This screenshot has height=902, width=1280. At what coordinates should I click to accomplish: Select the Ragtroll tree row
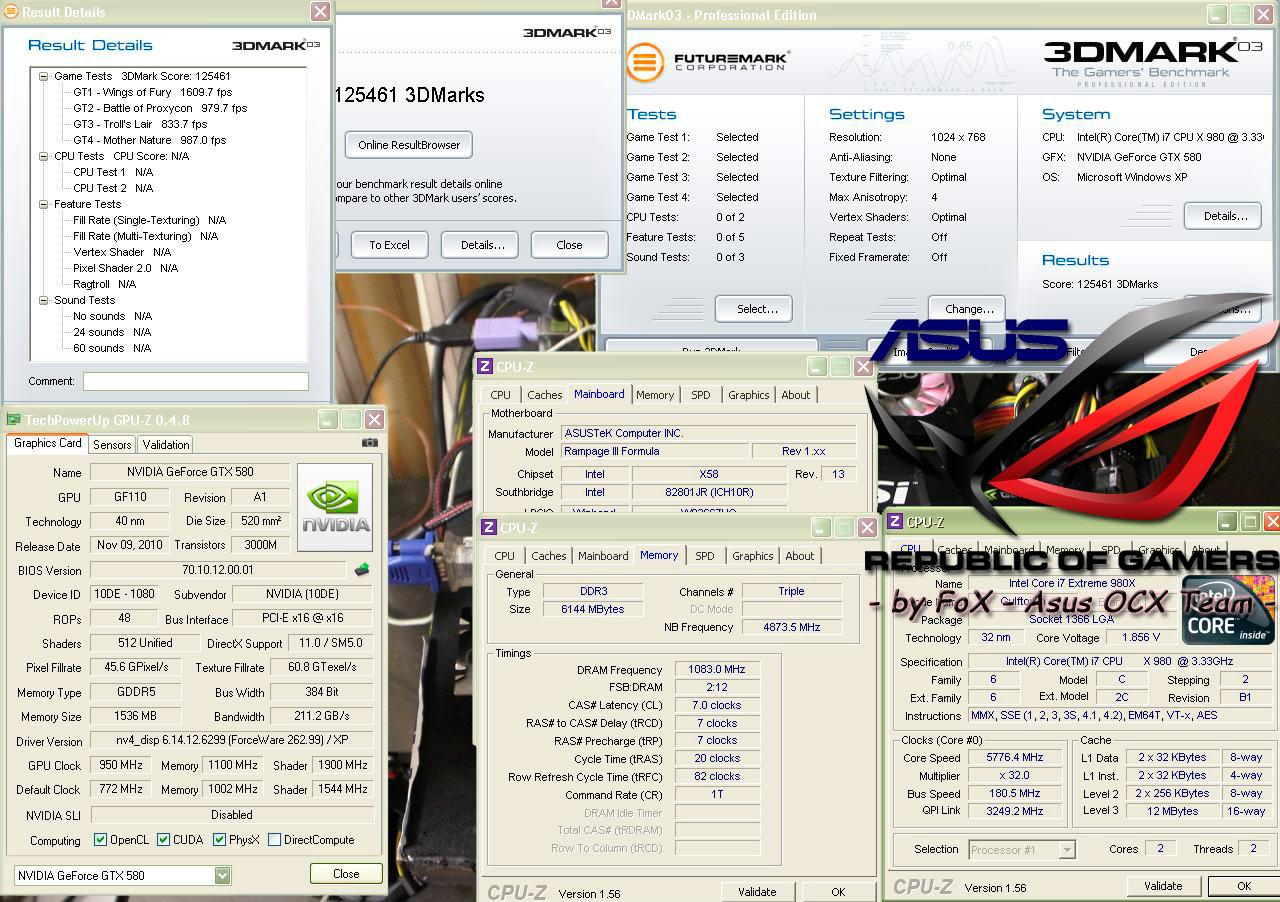coord(104,284)
